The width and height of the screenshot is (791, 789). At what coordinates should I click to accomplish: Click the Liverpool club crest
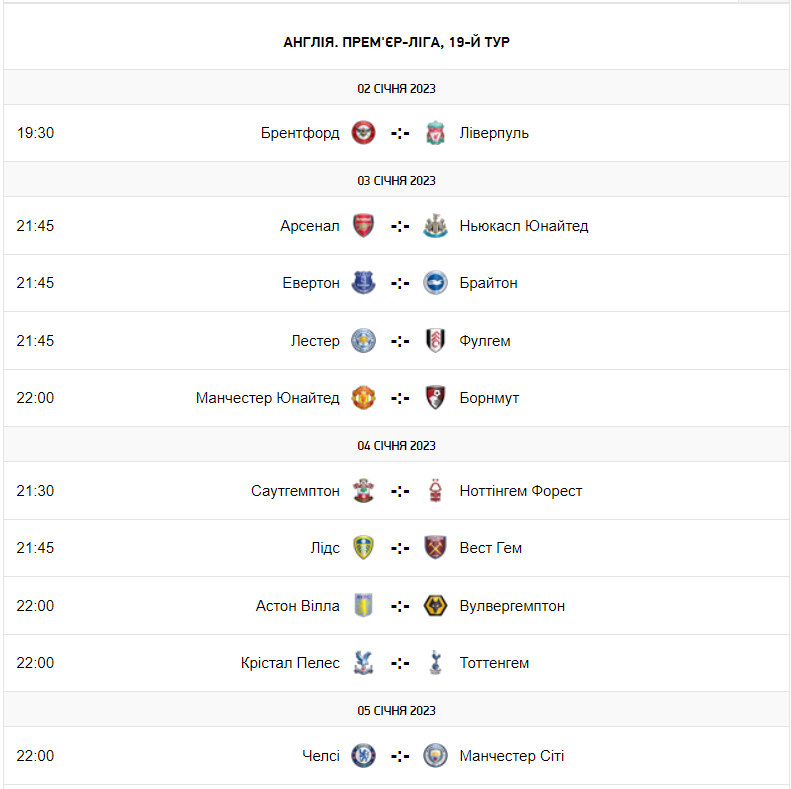435,133
